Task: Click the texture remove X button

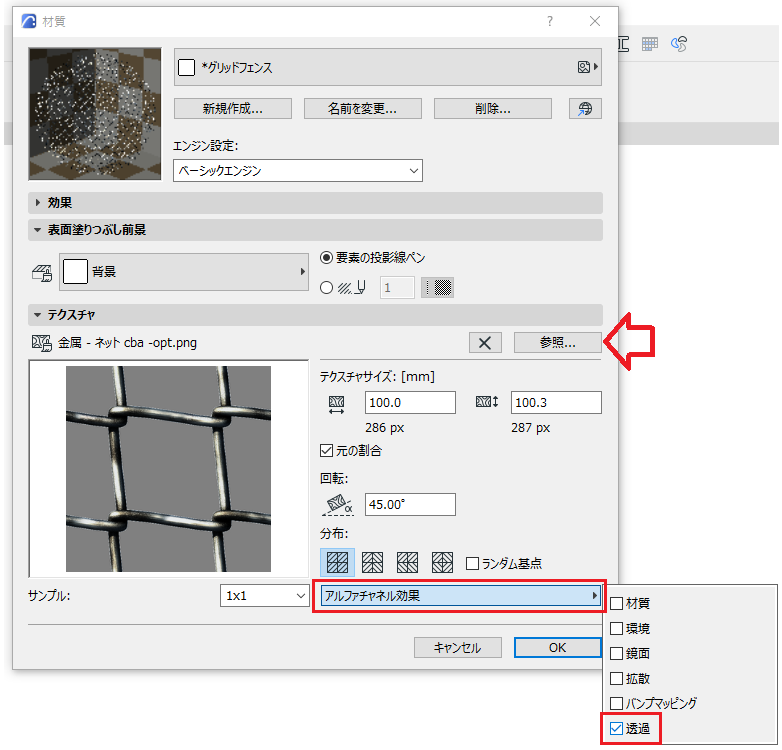Action: (485, 343)
